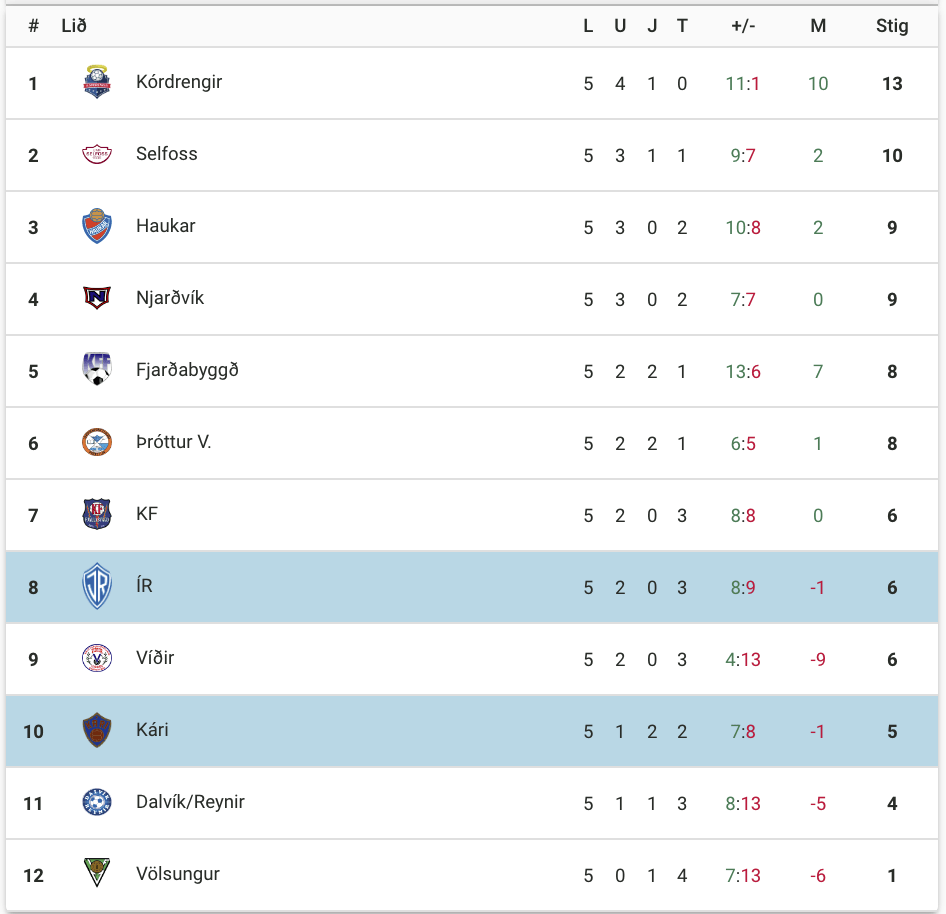Viewport: 946px width, 914px height.
Task: Click the Fjarðabyggð goal ratio 13:6
Action: pyautogui.click(x=743, y=372)
